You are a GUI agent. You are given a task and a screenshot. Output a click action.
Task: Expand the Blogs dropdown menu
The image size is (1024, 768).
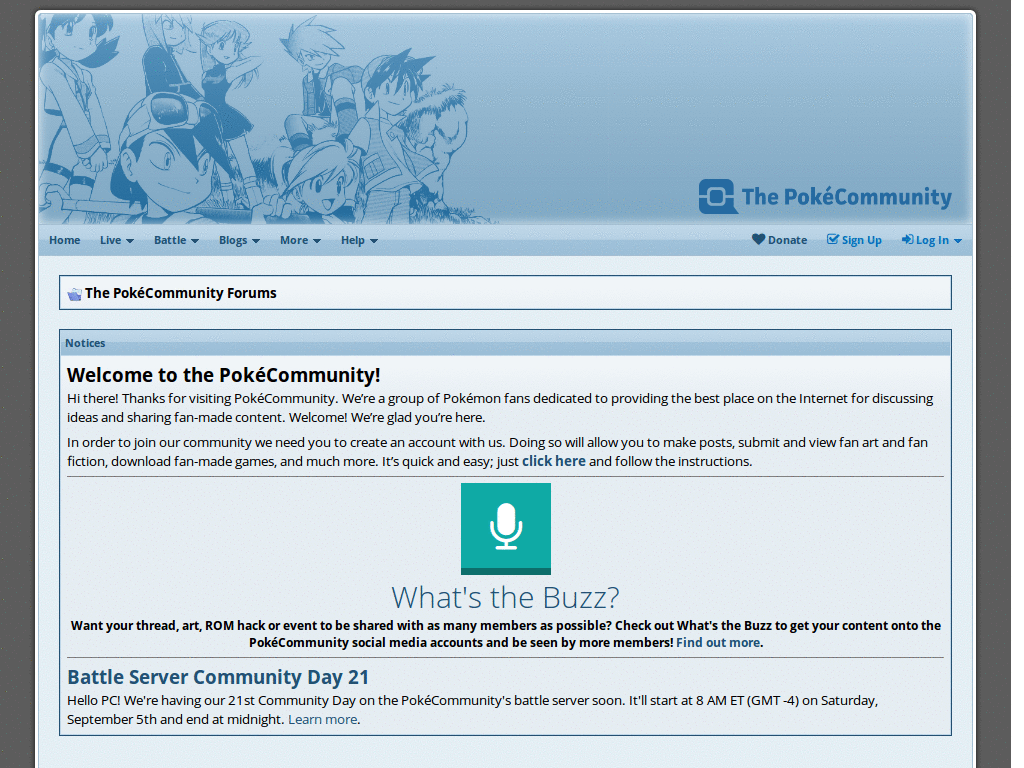pos(240,240)
